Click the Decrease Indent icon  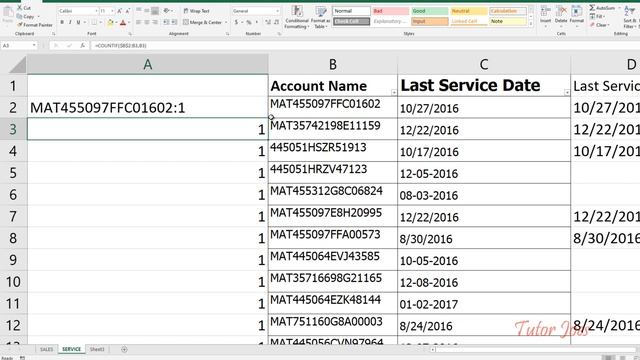coord(166,22)
